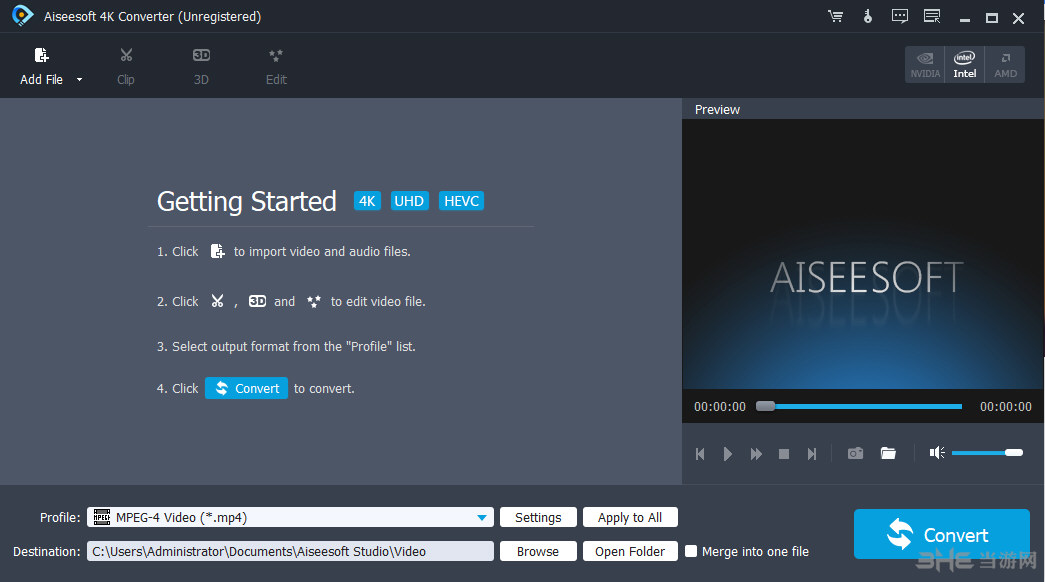This screenshot has width=1045, height=582.
Task: Enable Intel hardware acceleration
Action: click(964, 63)
